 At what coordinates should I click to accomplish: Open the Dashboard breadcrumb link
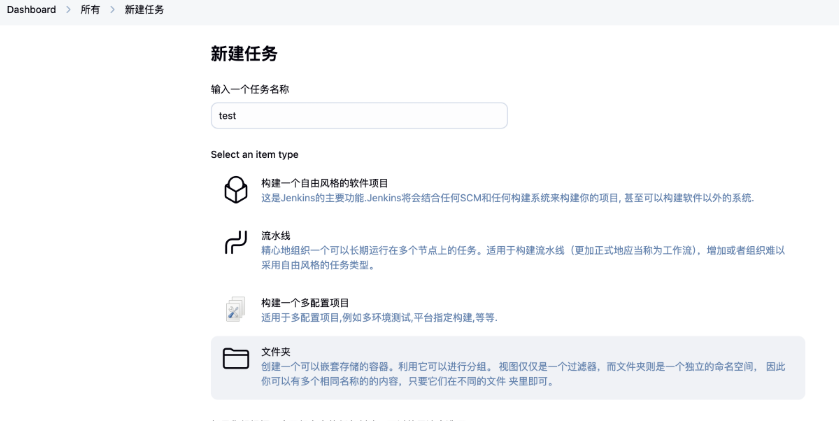pyautogui.click(x=31, y=9)
